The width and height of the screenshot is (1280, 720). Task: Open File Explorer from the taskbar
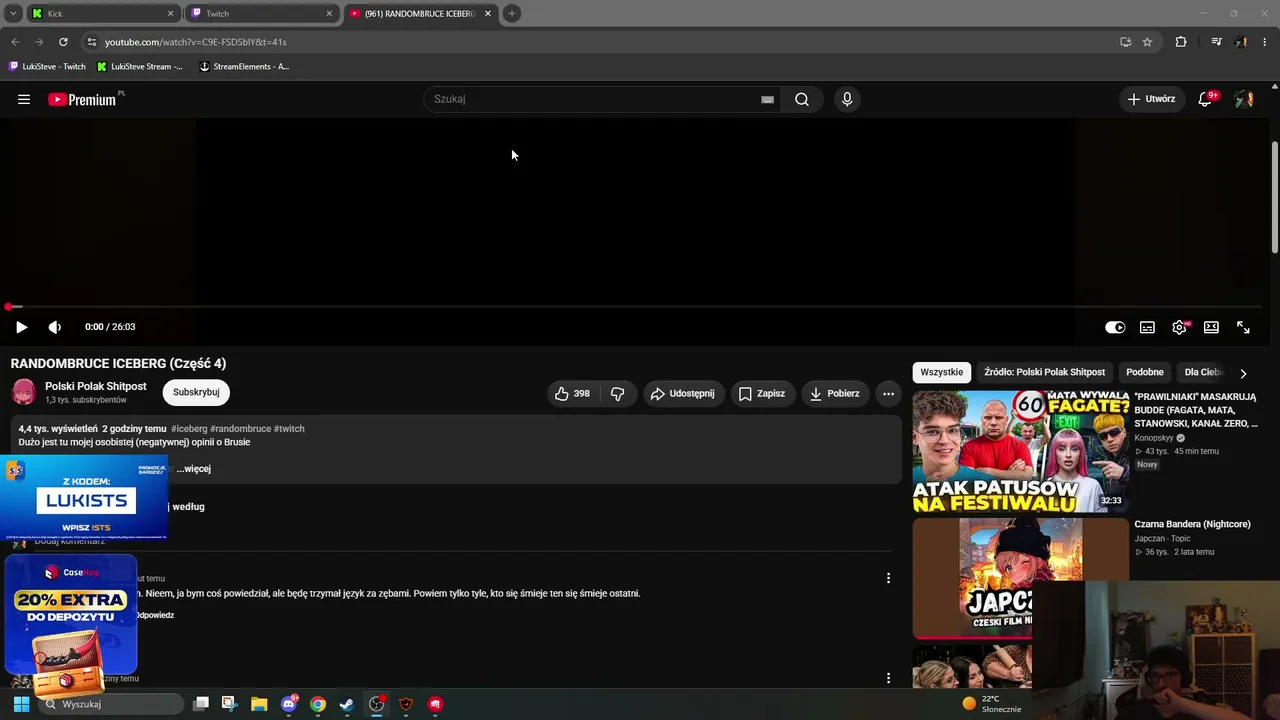259,704
